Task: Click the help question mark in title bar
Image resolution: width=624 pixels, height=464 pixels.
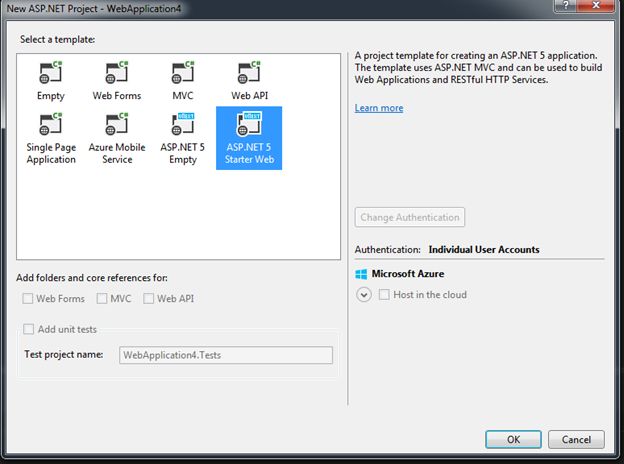Action: [x=565, y=6]
